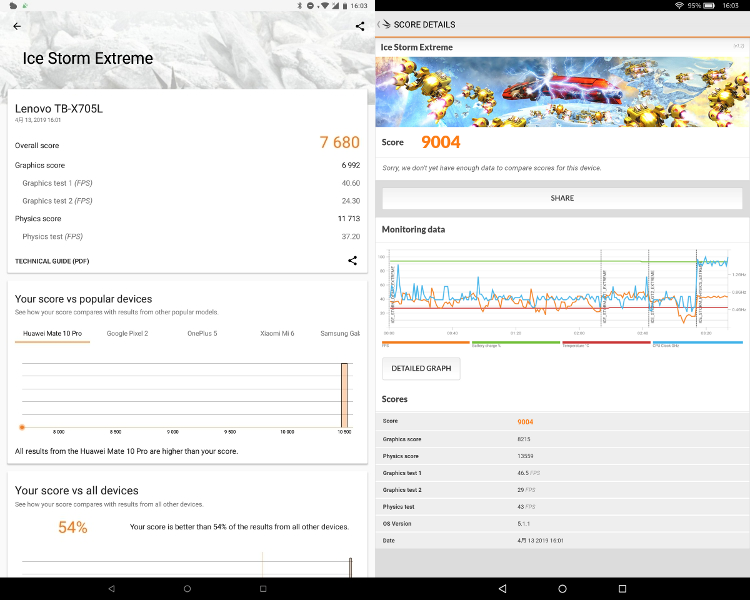
Task: Tap the blue CPU clock legend bar
Action: 697,343
